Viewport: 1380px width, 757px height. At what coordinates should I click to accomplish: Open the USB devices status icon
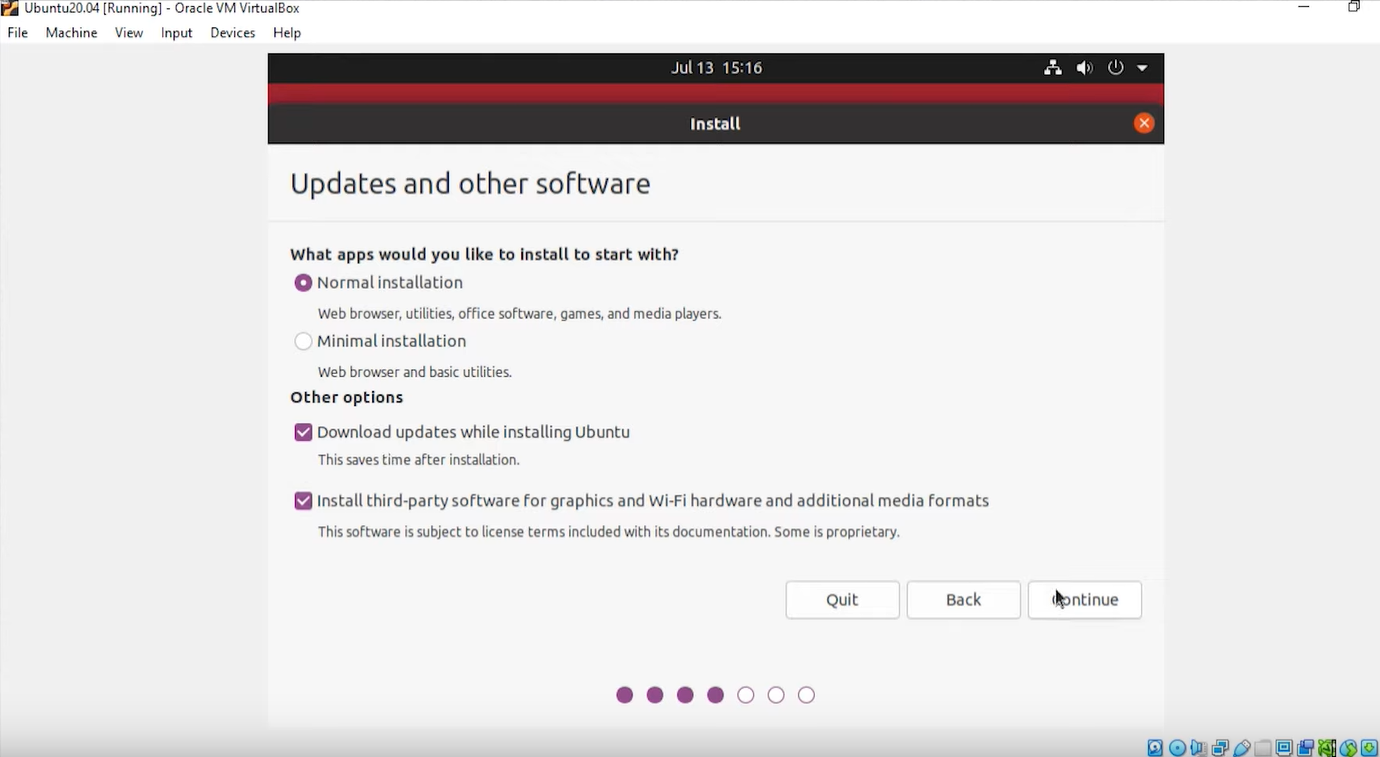click(1242, 747)
